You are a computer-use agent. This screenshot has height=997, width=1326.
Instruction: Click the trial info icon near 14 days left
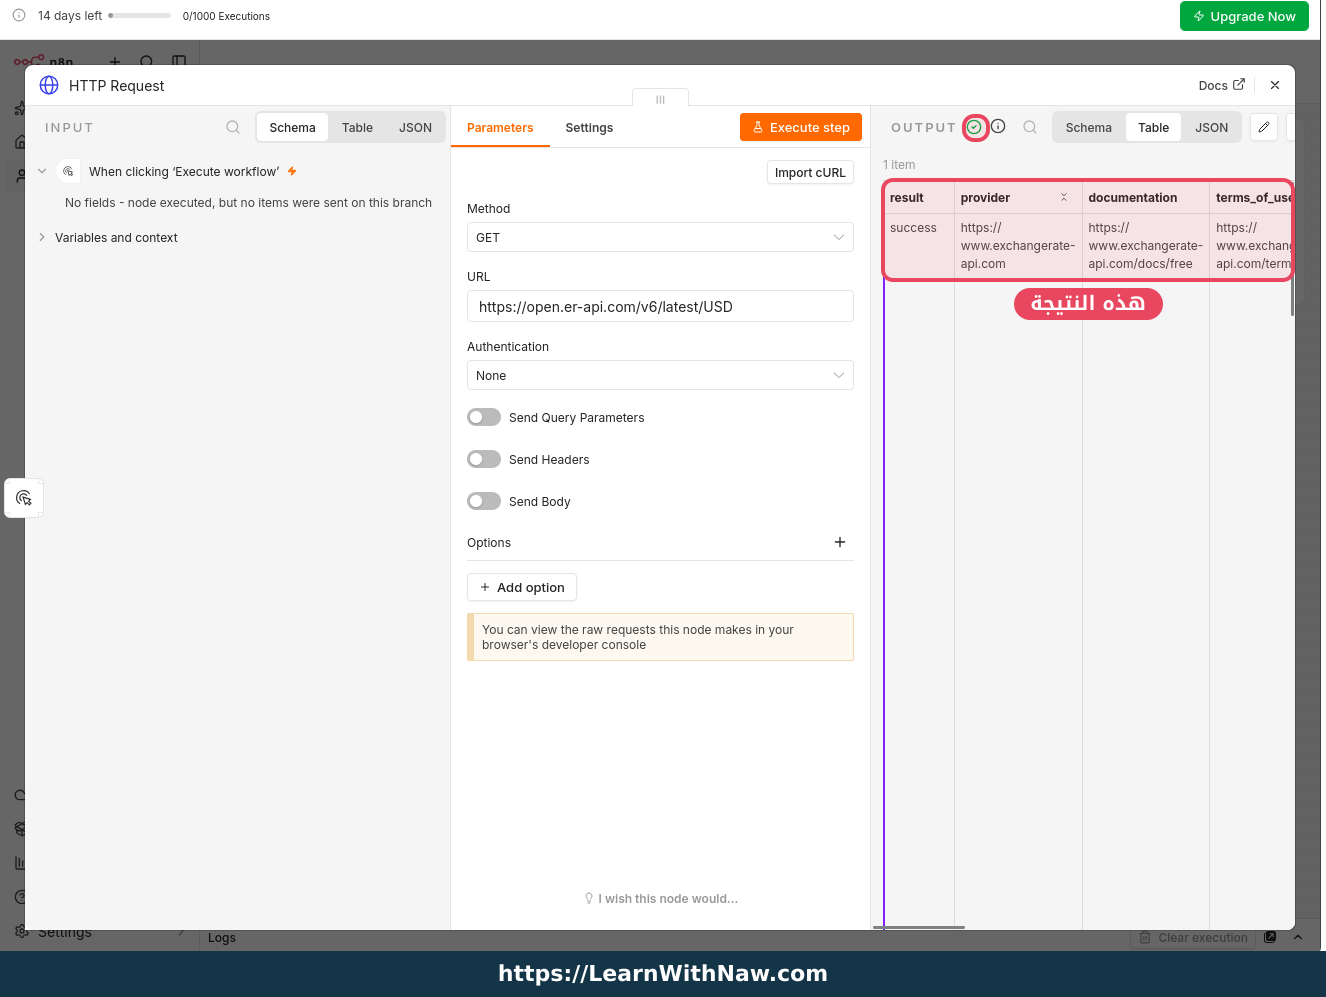19,15
